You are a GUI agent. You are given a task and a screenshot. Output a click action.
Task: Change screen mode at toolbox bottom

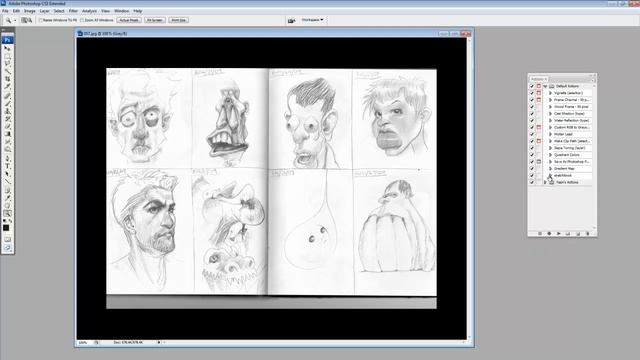pyautogui.click(x=7, y=247)
